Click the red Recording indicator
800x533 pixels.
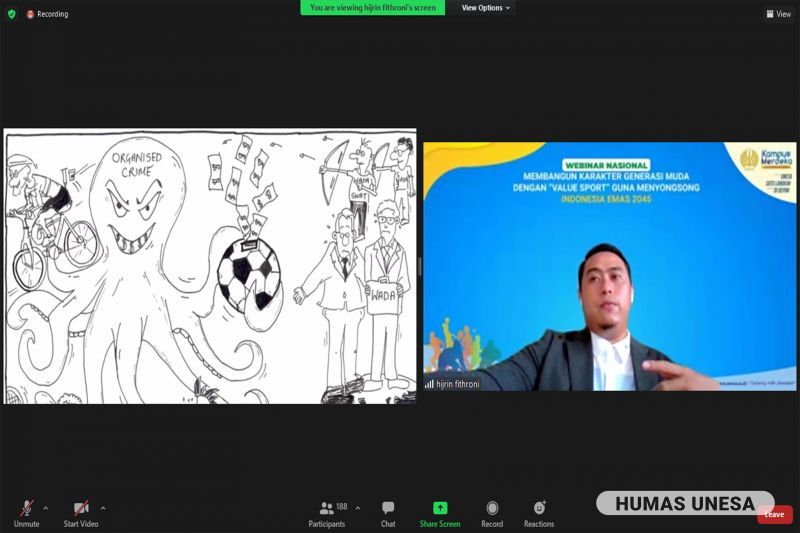[x=47, y=14]
